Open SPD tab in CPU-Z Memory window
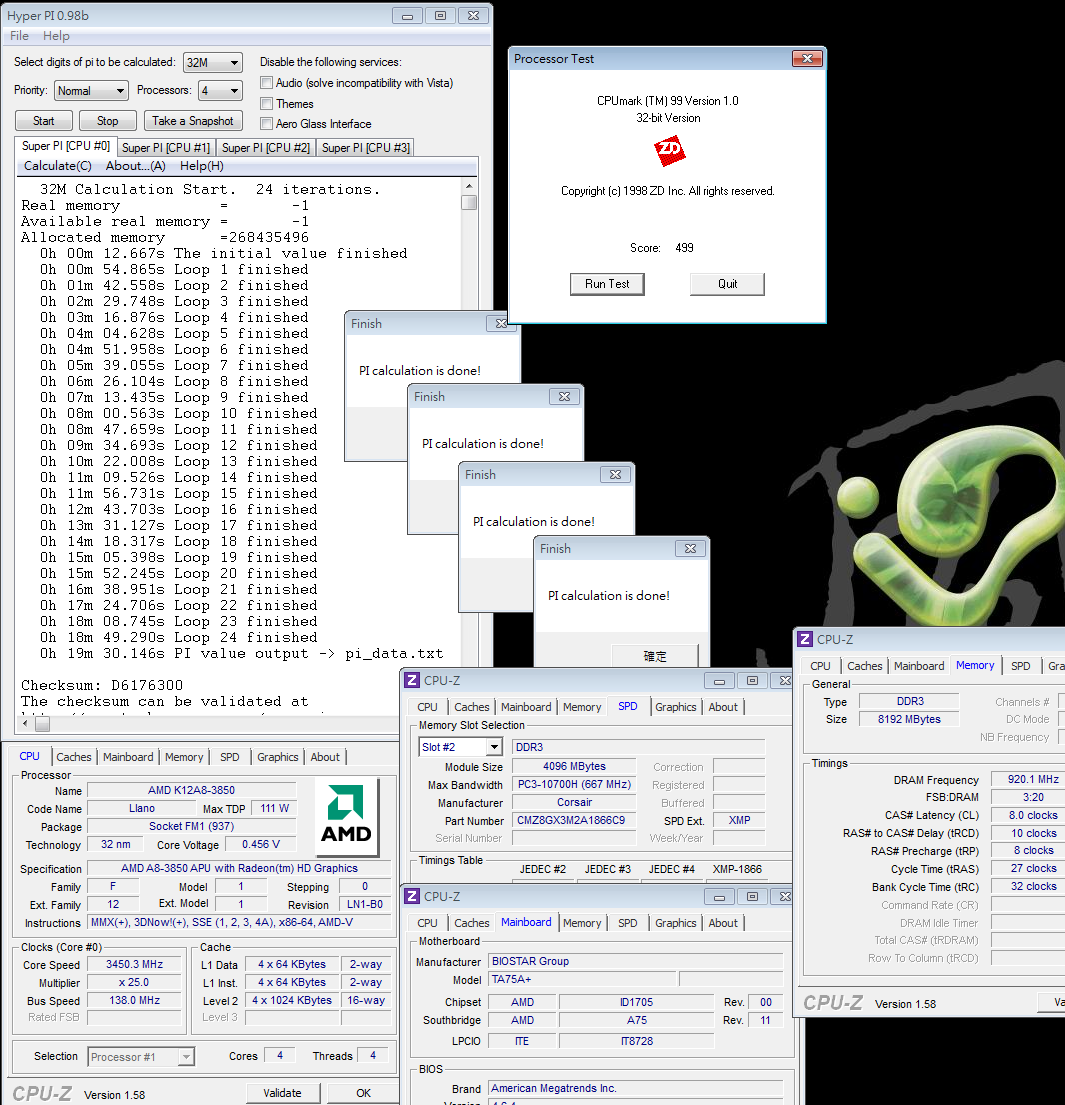This screenshot has height=1105, width=1065. pyautogui.click(x=1021, y=666)
